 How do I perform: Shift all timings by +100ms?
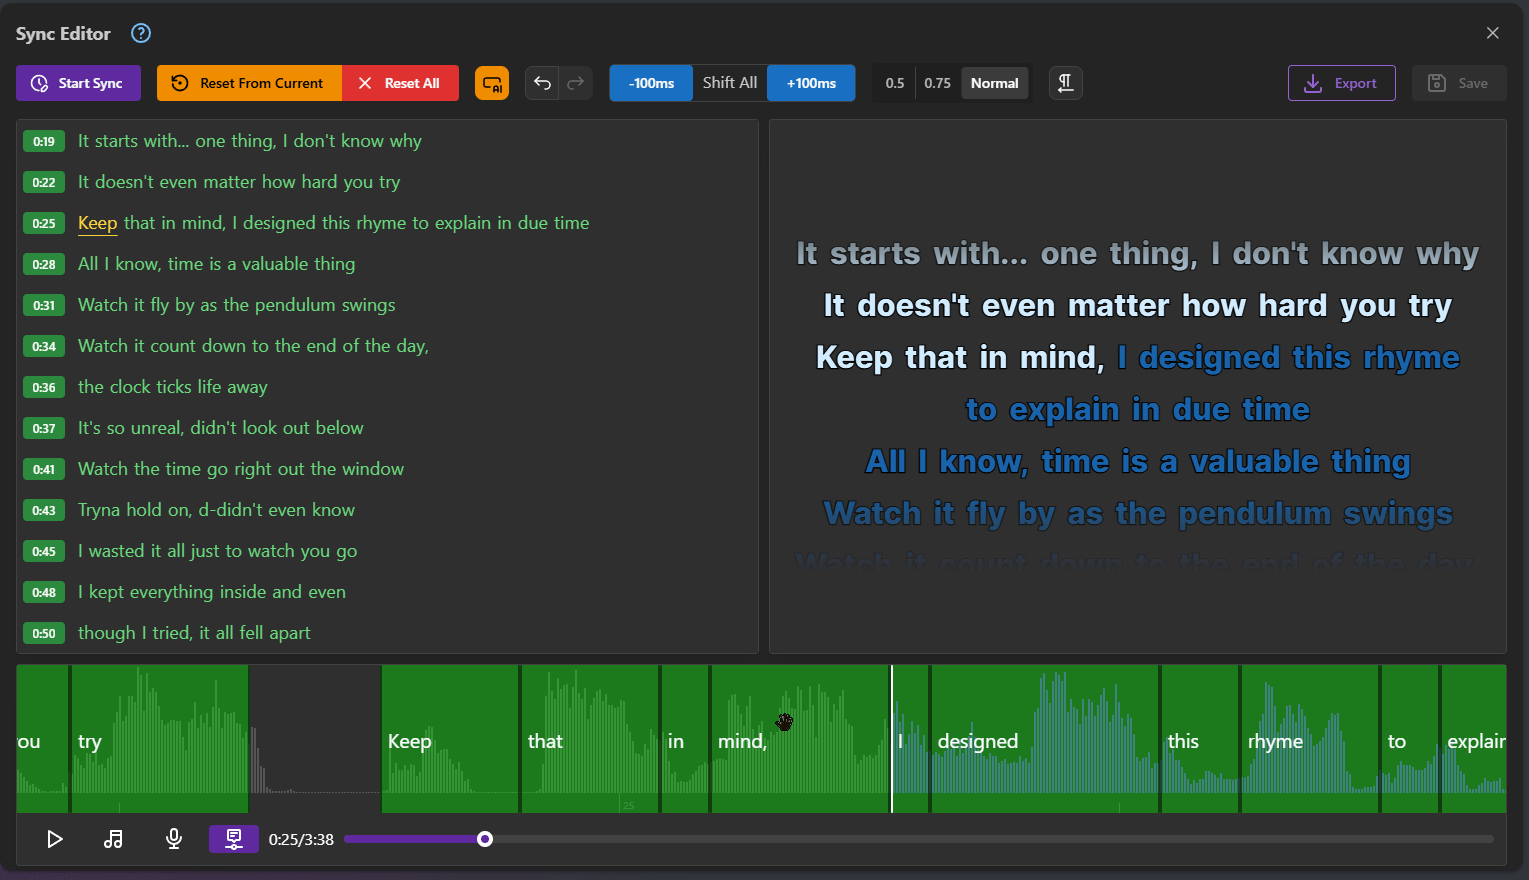(811, 83)
